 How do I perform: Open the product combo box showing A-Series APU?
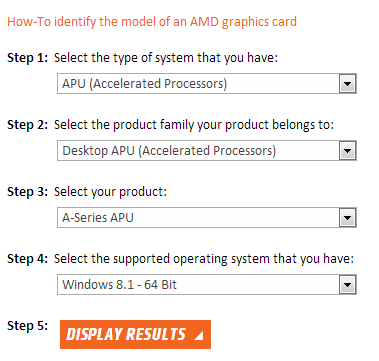pos(207,218)
